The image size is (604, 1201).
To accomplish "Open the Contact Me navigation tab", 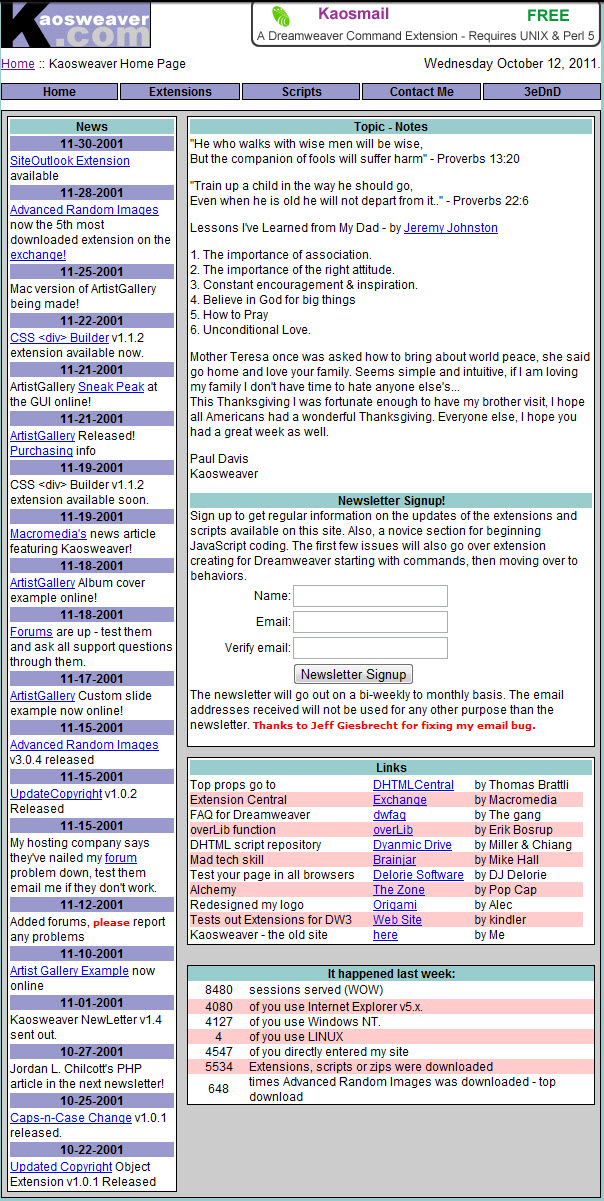I will [421, 92].
